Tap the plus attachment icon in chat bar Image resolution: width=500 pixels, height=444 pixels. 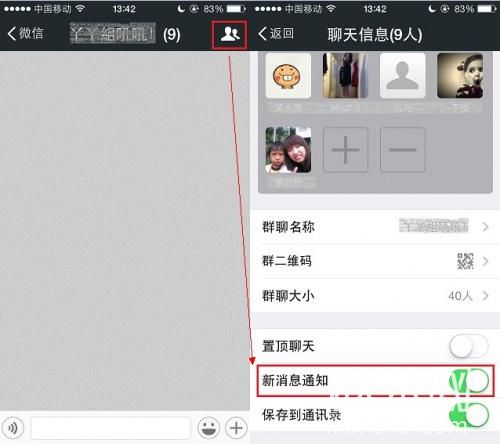coord(236,427)
